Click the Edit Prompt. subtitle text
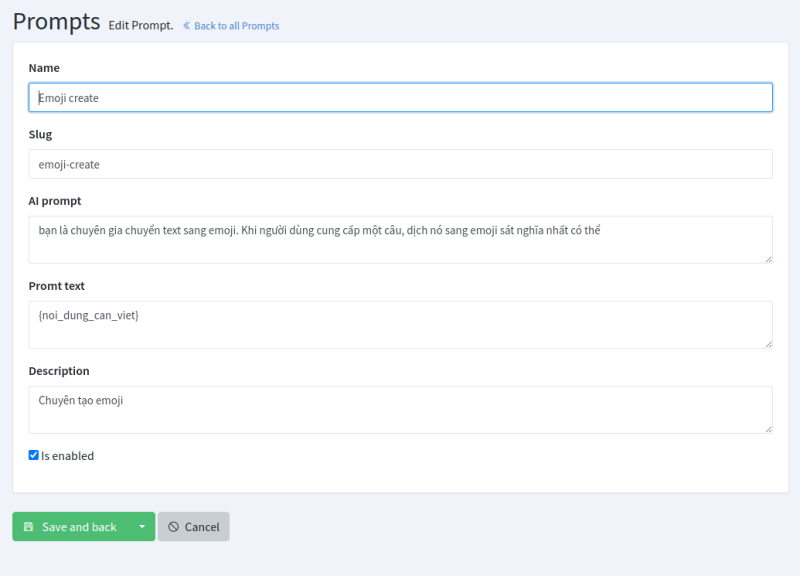The width and height of the screenshot is (800, 576). [x=141, y=26]
